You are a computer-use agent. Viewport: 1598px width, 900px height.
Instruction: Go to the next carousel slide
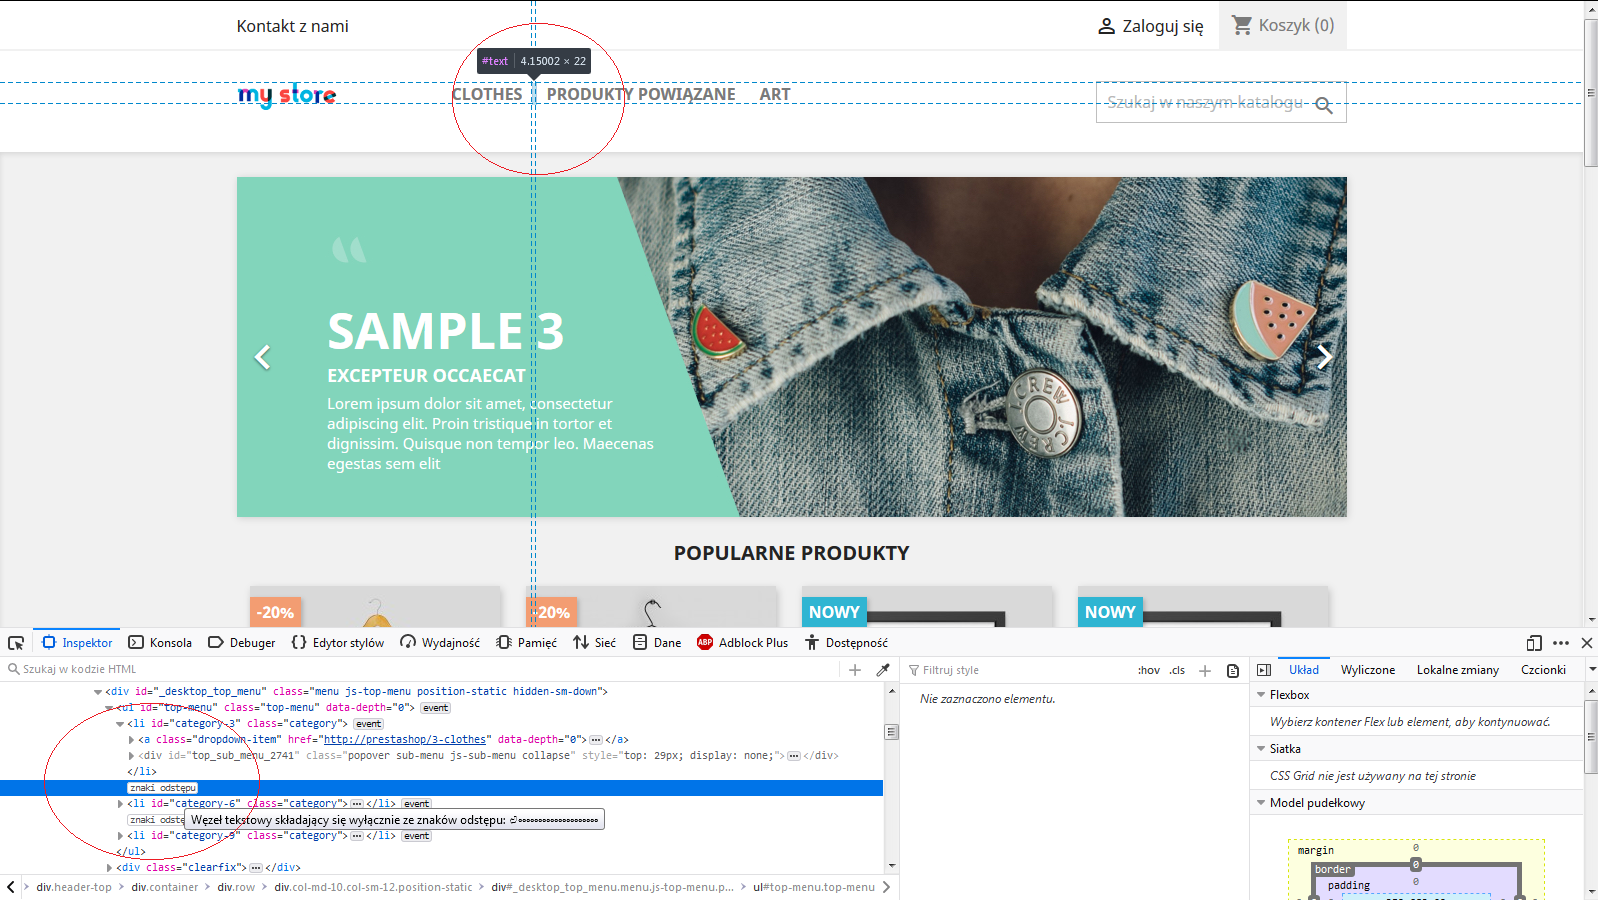click(x=1324, y=357)
